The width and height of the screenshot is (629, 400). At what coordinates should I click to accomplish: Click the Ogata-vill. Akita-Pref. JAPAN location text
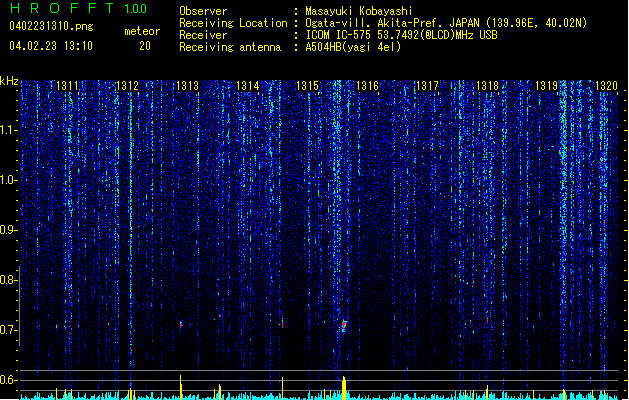(x=446, y=23)
